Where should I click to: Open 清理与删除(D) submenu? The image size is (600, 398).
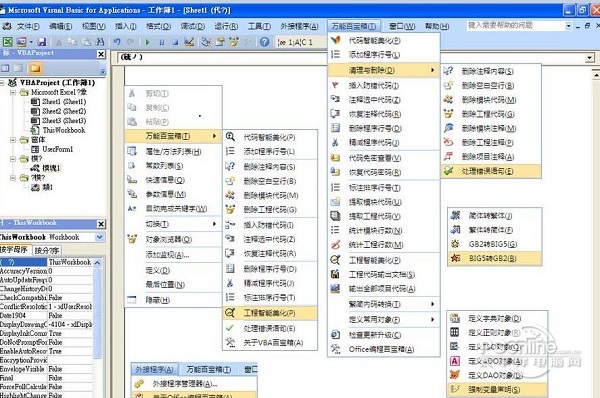tap(384, 70)
